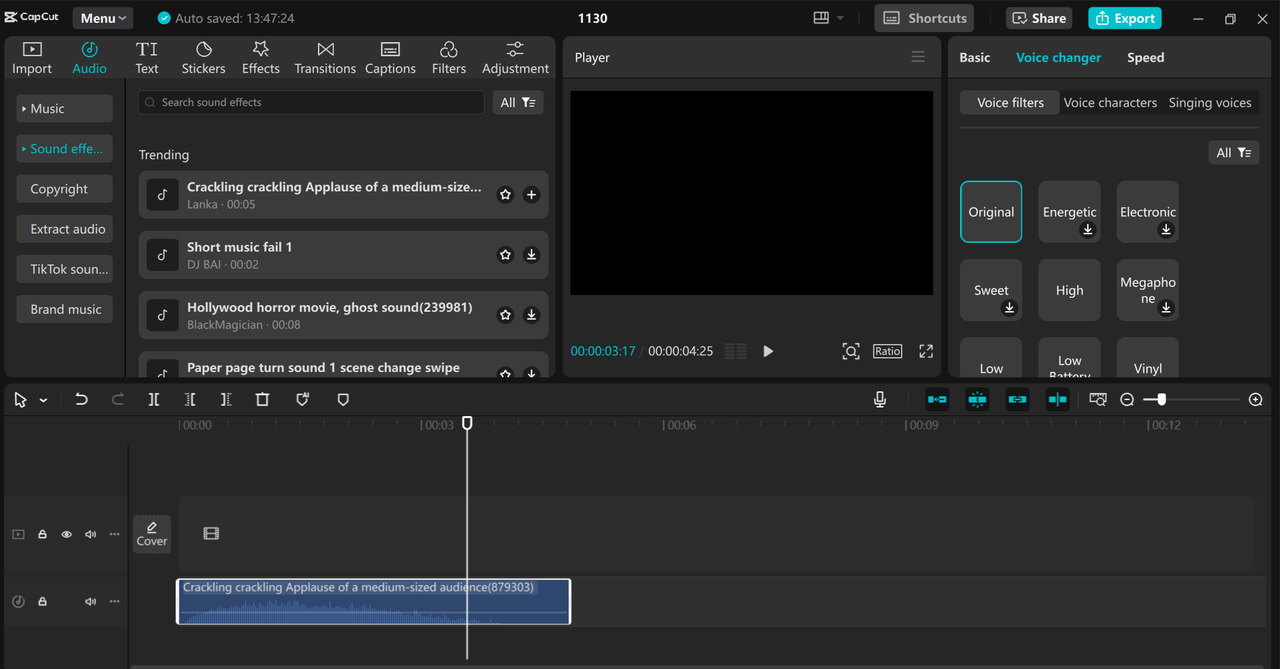Toggle auto snapping on timeline

tap(977, 399)
